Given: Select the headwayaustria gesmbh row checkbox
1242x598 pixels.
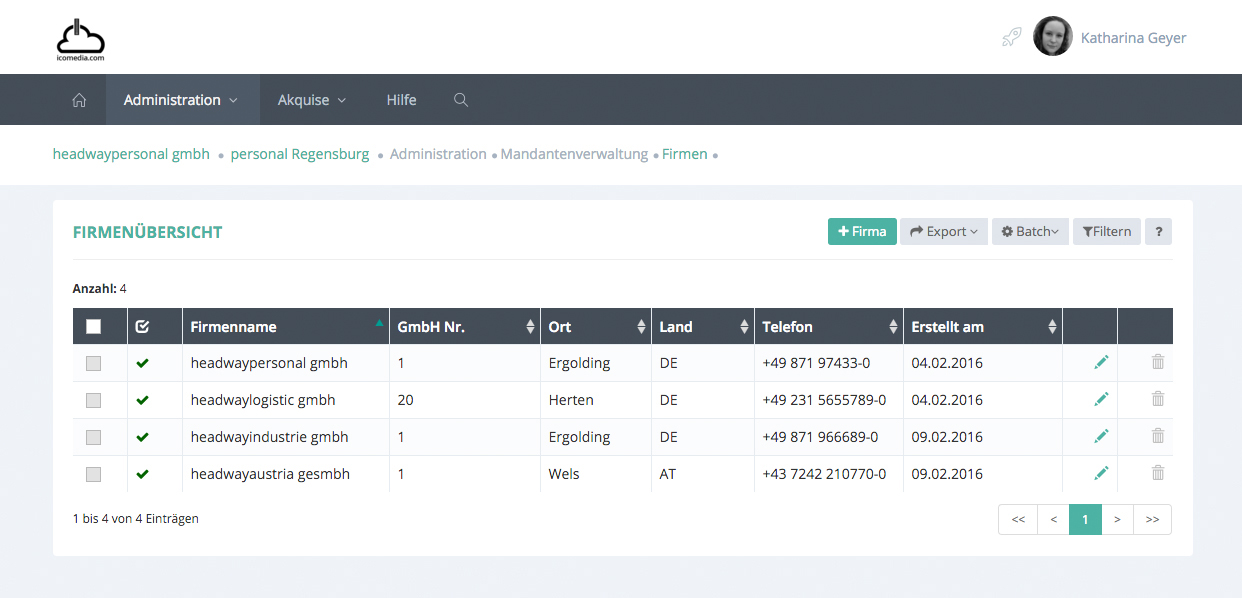Looking at the screenshot, I should 94,475.
